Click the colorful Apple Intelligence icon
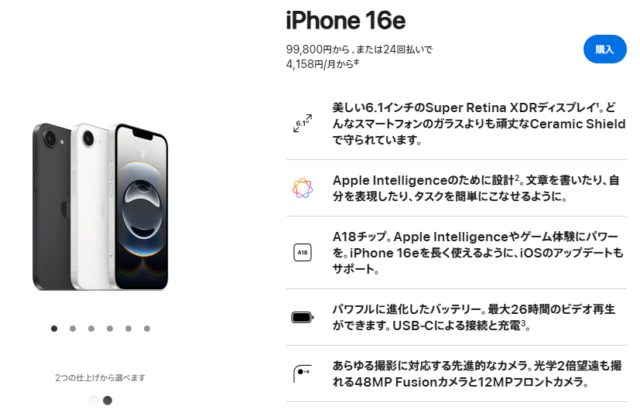 pyautogui.click(x=302, y=188)
